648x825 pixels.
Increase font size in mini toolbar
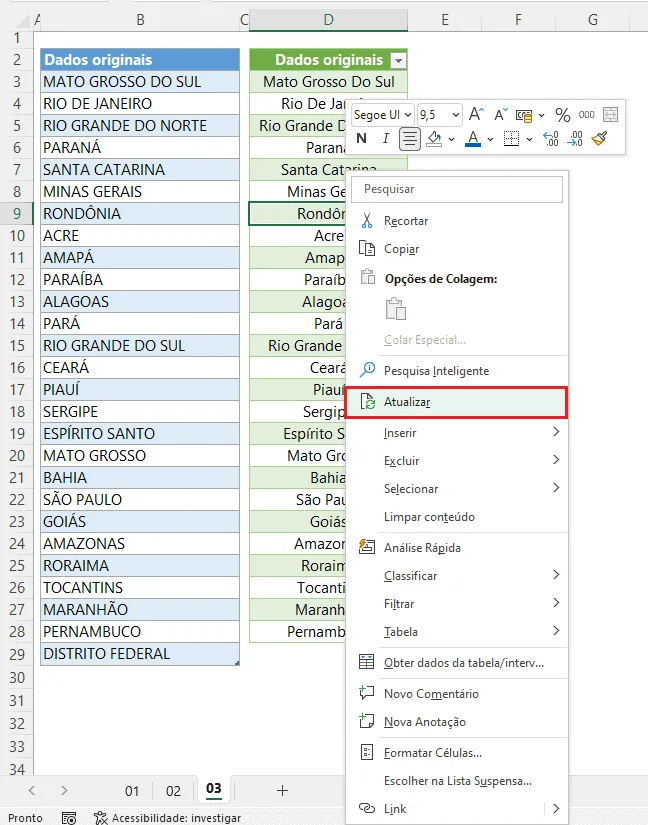pos(476,114)
